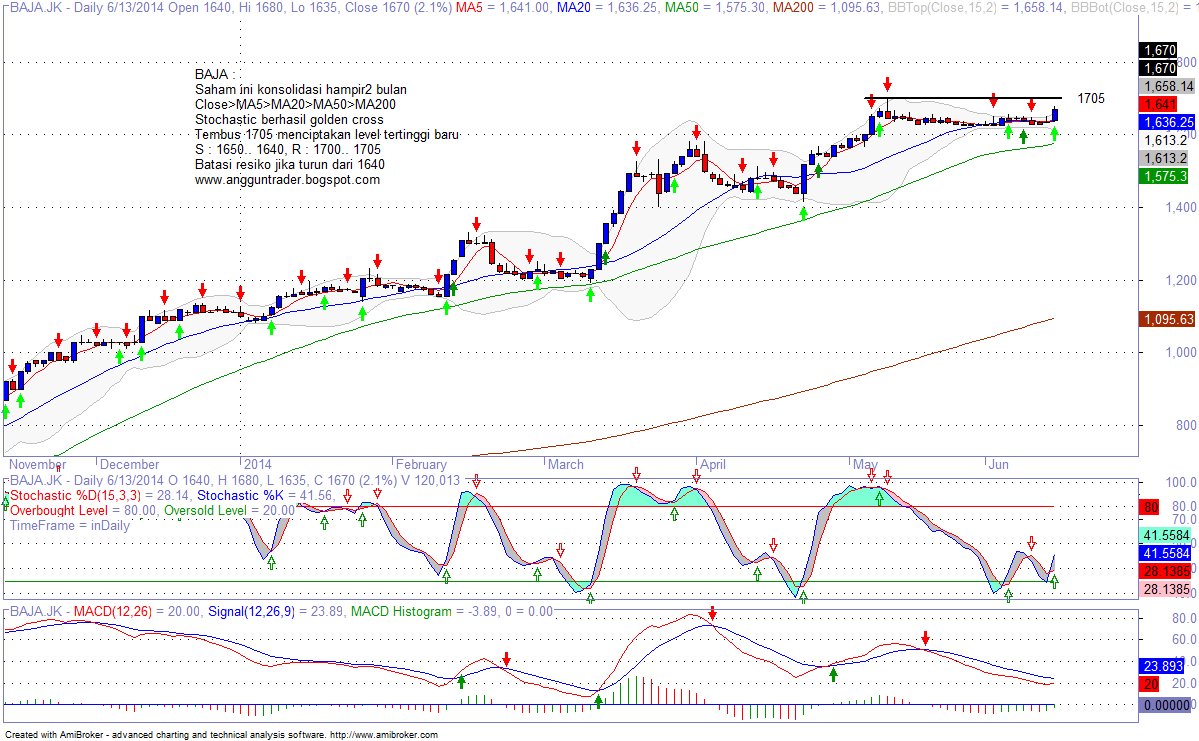Click the pink 28.1385 stochastic value tag
Image resolution: width=1199 pixels, height=741 pixels.
[x=1166, y=590]
